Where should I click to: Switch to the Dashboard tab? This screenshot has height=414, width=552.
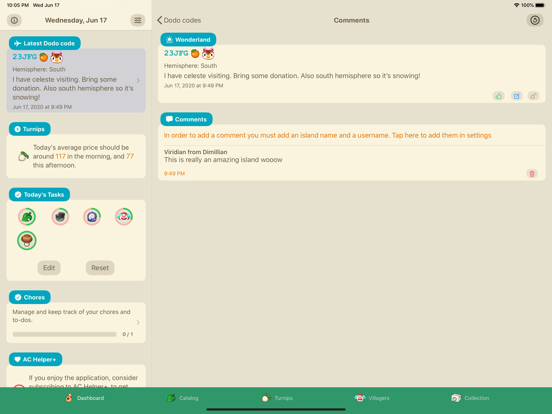tap(84, 398)
